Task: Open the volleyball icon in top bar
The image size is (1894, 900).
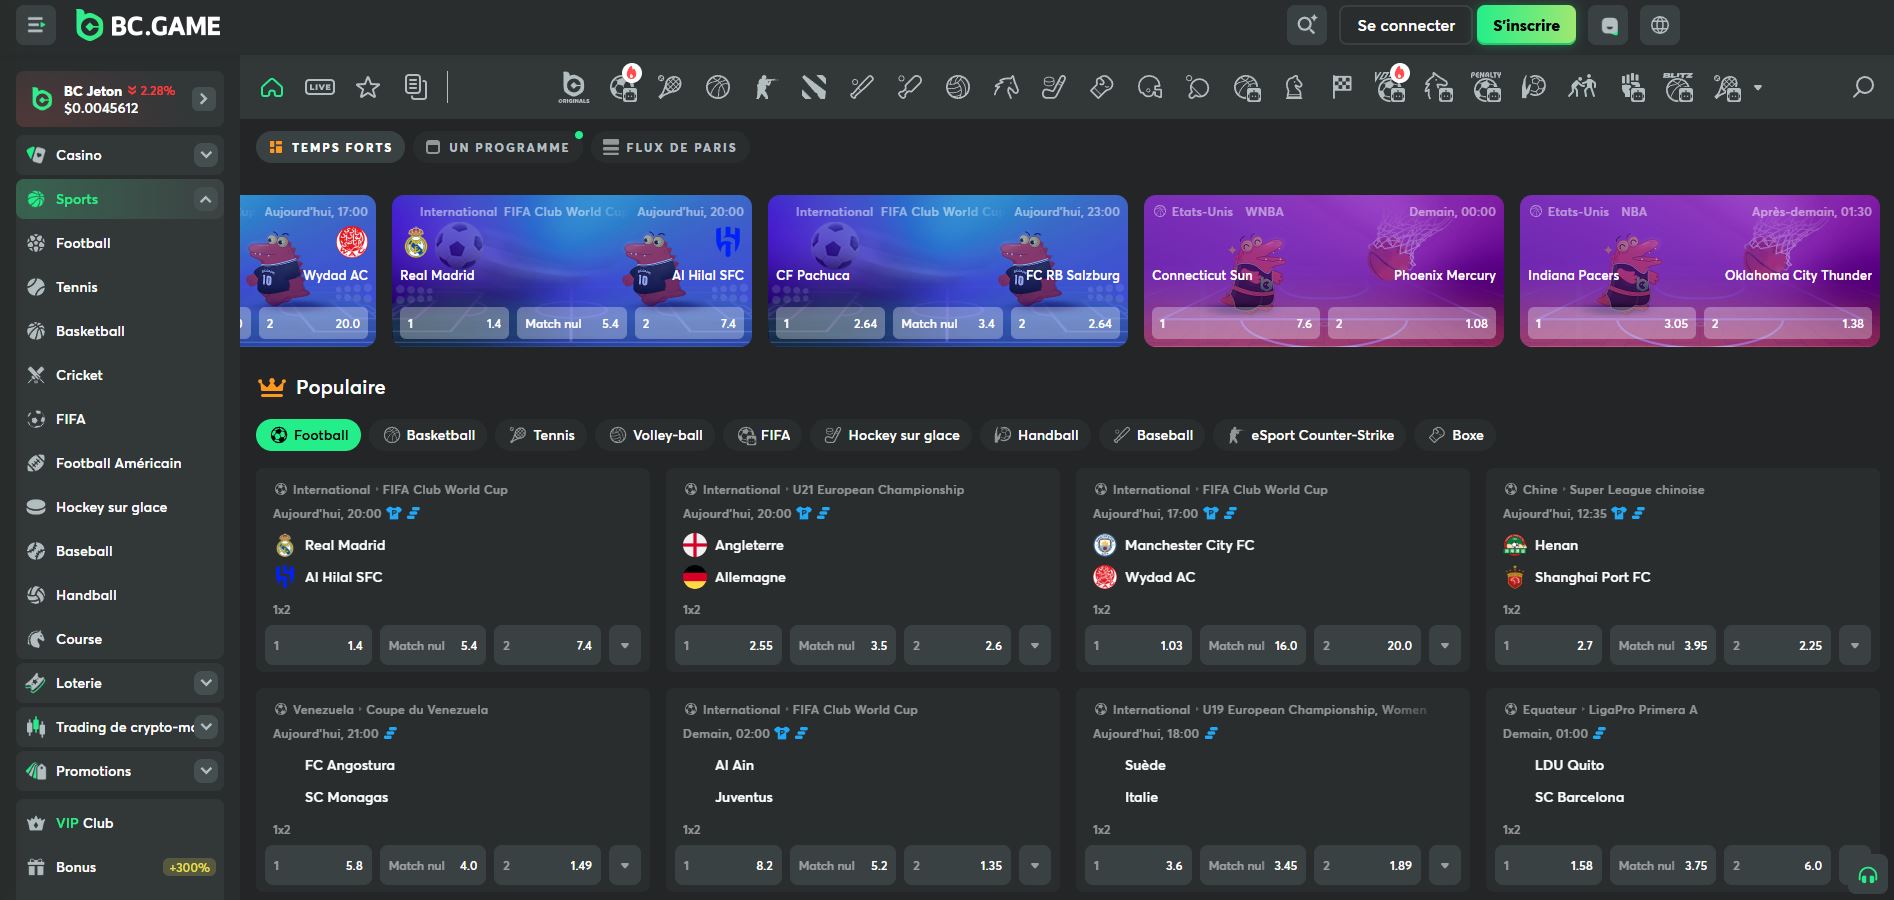Action: point(958,87)
